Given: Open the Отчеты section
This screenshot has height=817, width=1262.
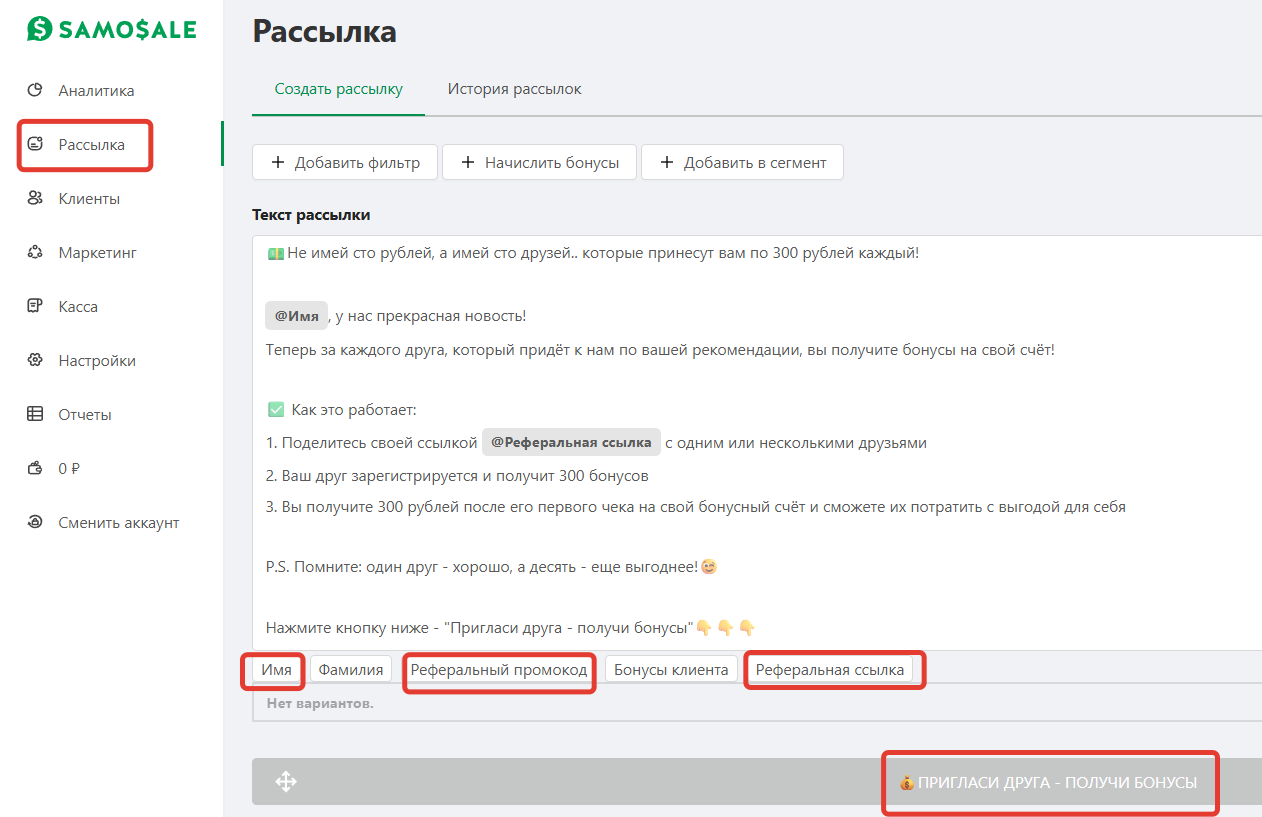Looking at the screenshot, I should coord(85,414).
